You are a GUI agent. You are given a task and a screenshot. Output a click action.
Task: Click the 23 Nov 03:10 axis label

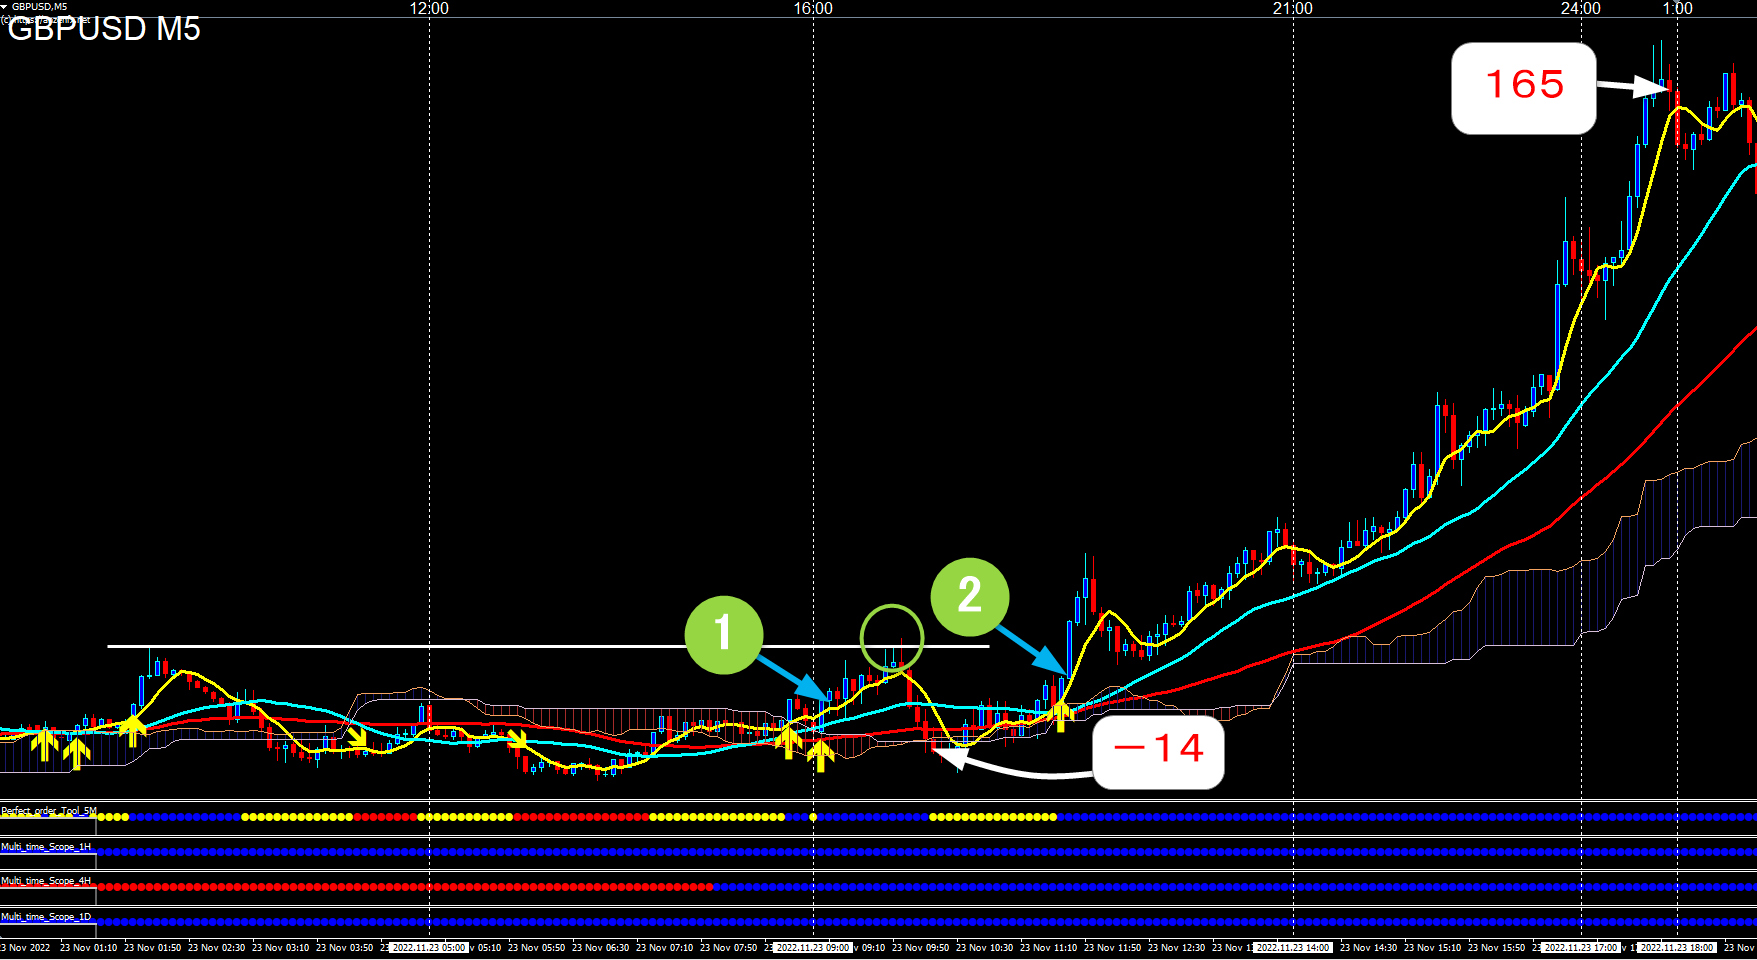click(x=280, y=947)
